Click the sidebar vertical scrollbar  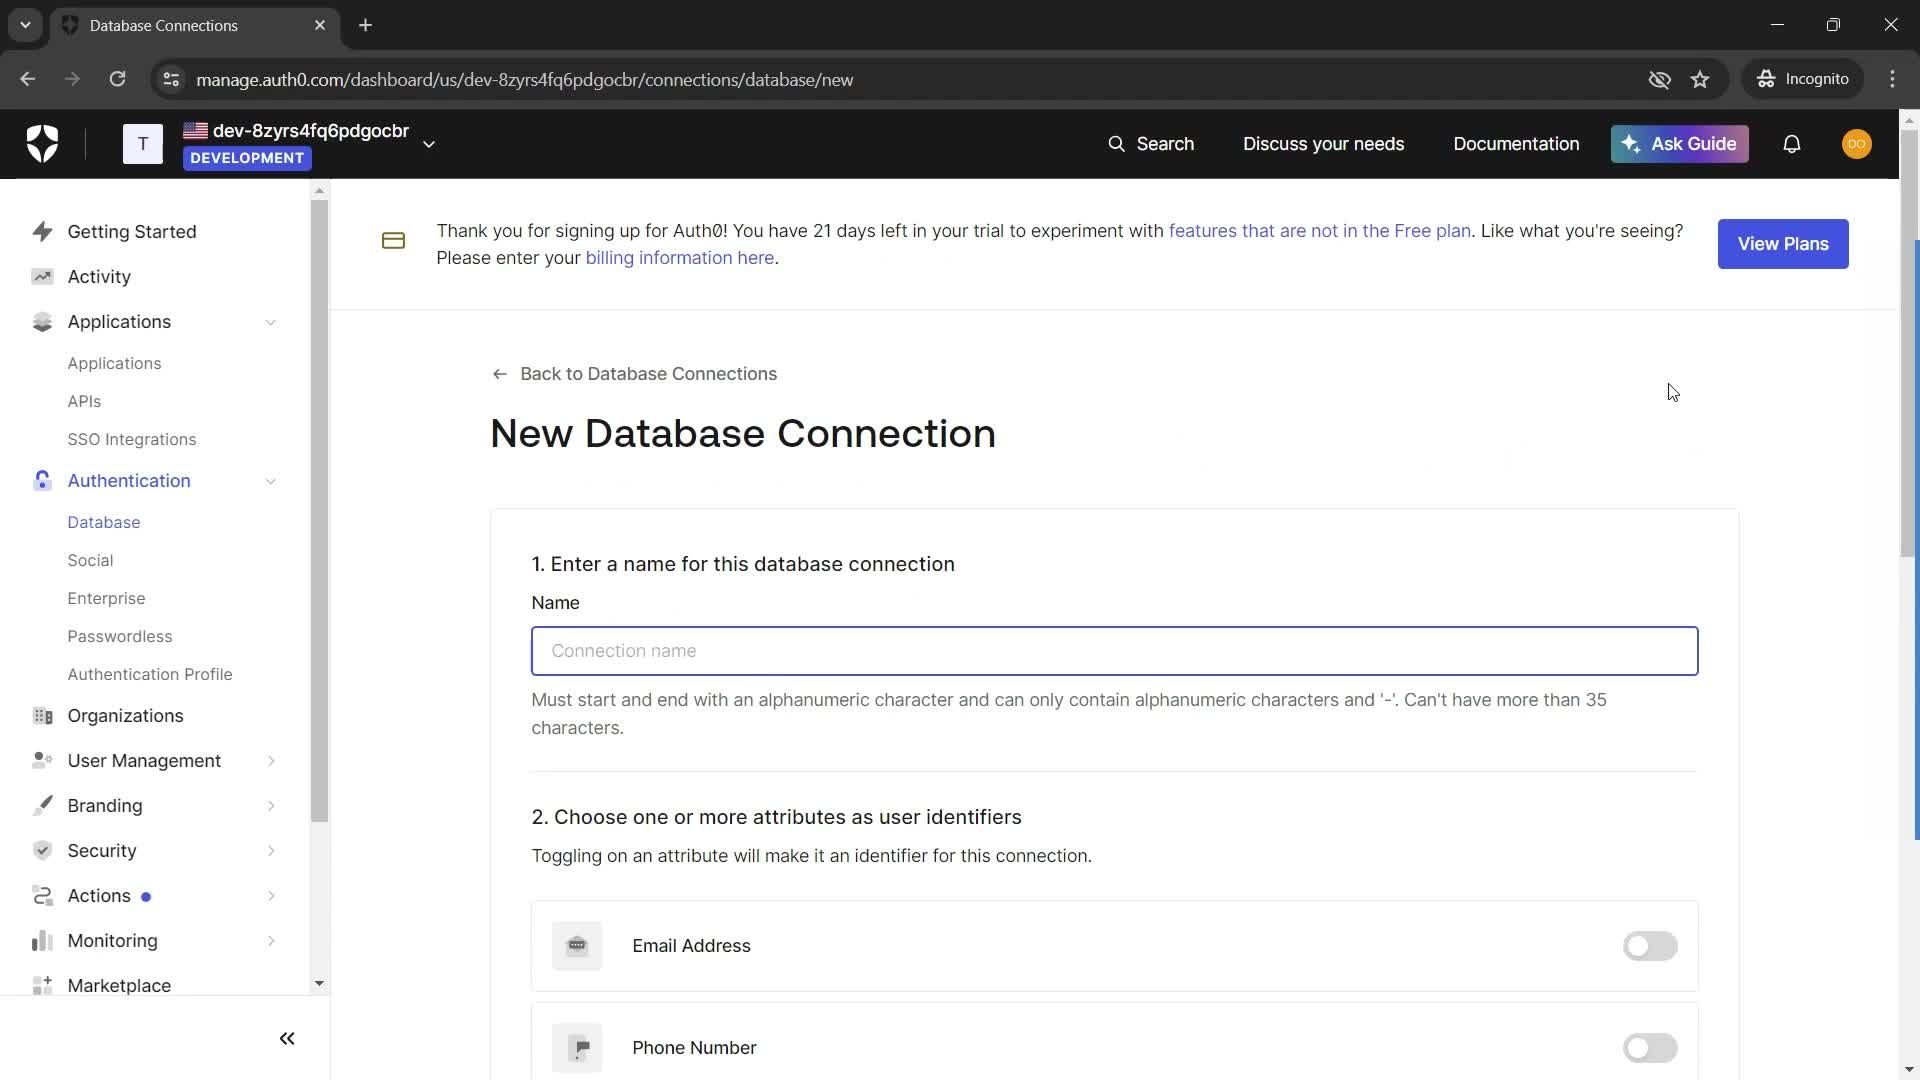[x=319, y=510]
